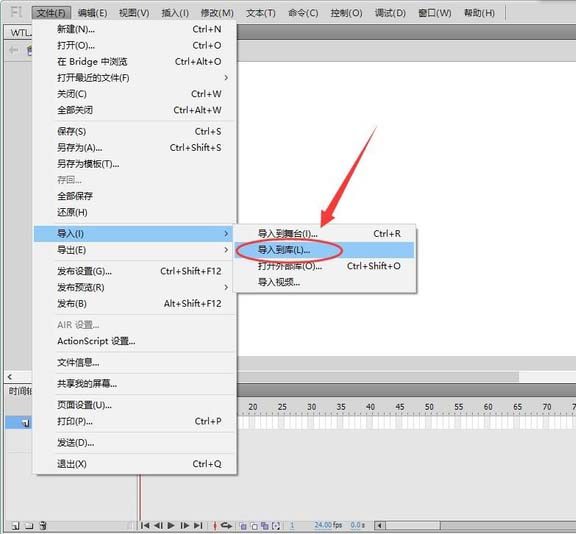Image resolution: width=576 pixels, height=534 pixels.
Task: Choose 新建(N)... from file menu
Action: point(134,29)
